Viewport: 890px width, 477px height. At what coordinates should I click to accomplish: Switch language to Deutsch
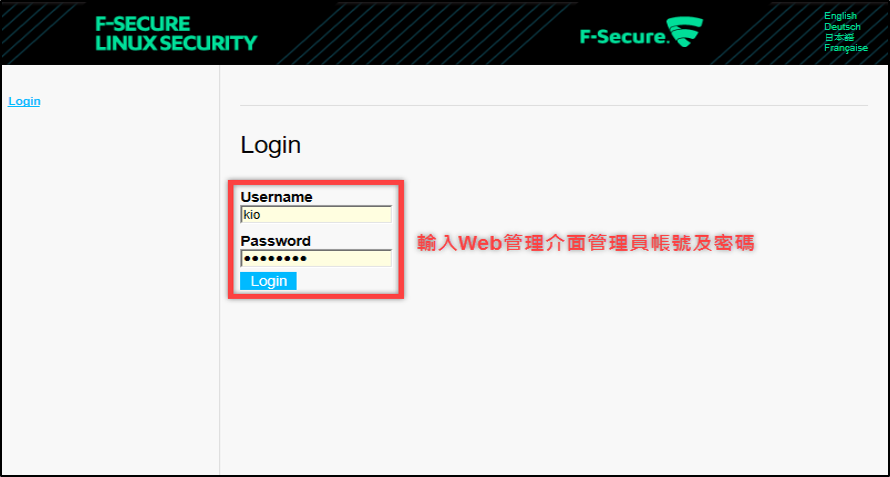pyautogui.click(x=842, y=27)
